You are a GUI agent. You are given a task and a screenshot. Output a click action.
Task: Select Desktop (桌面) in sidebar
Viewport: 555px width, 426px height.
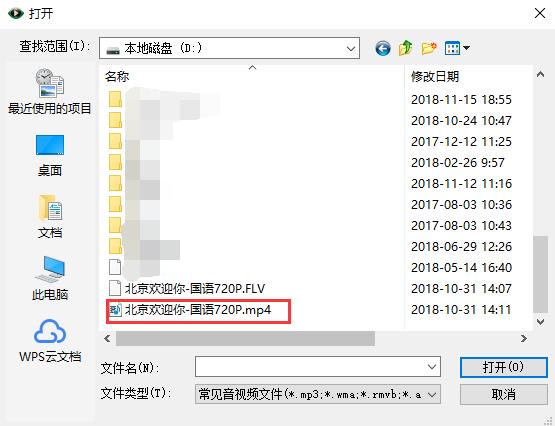point(50,155)
